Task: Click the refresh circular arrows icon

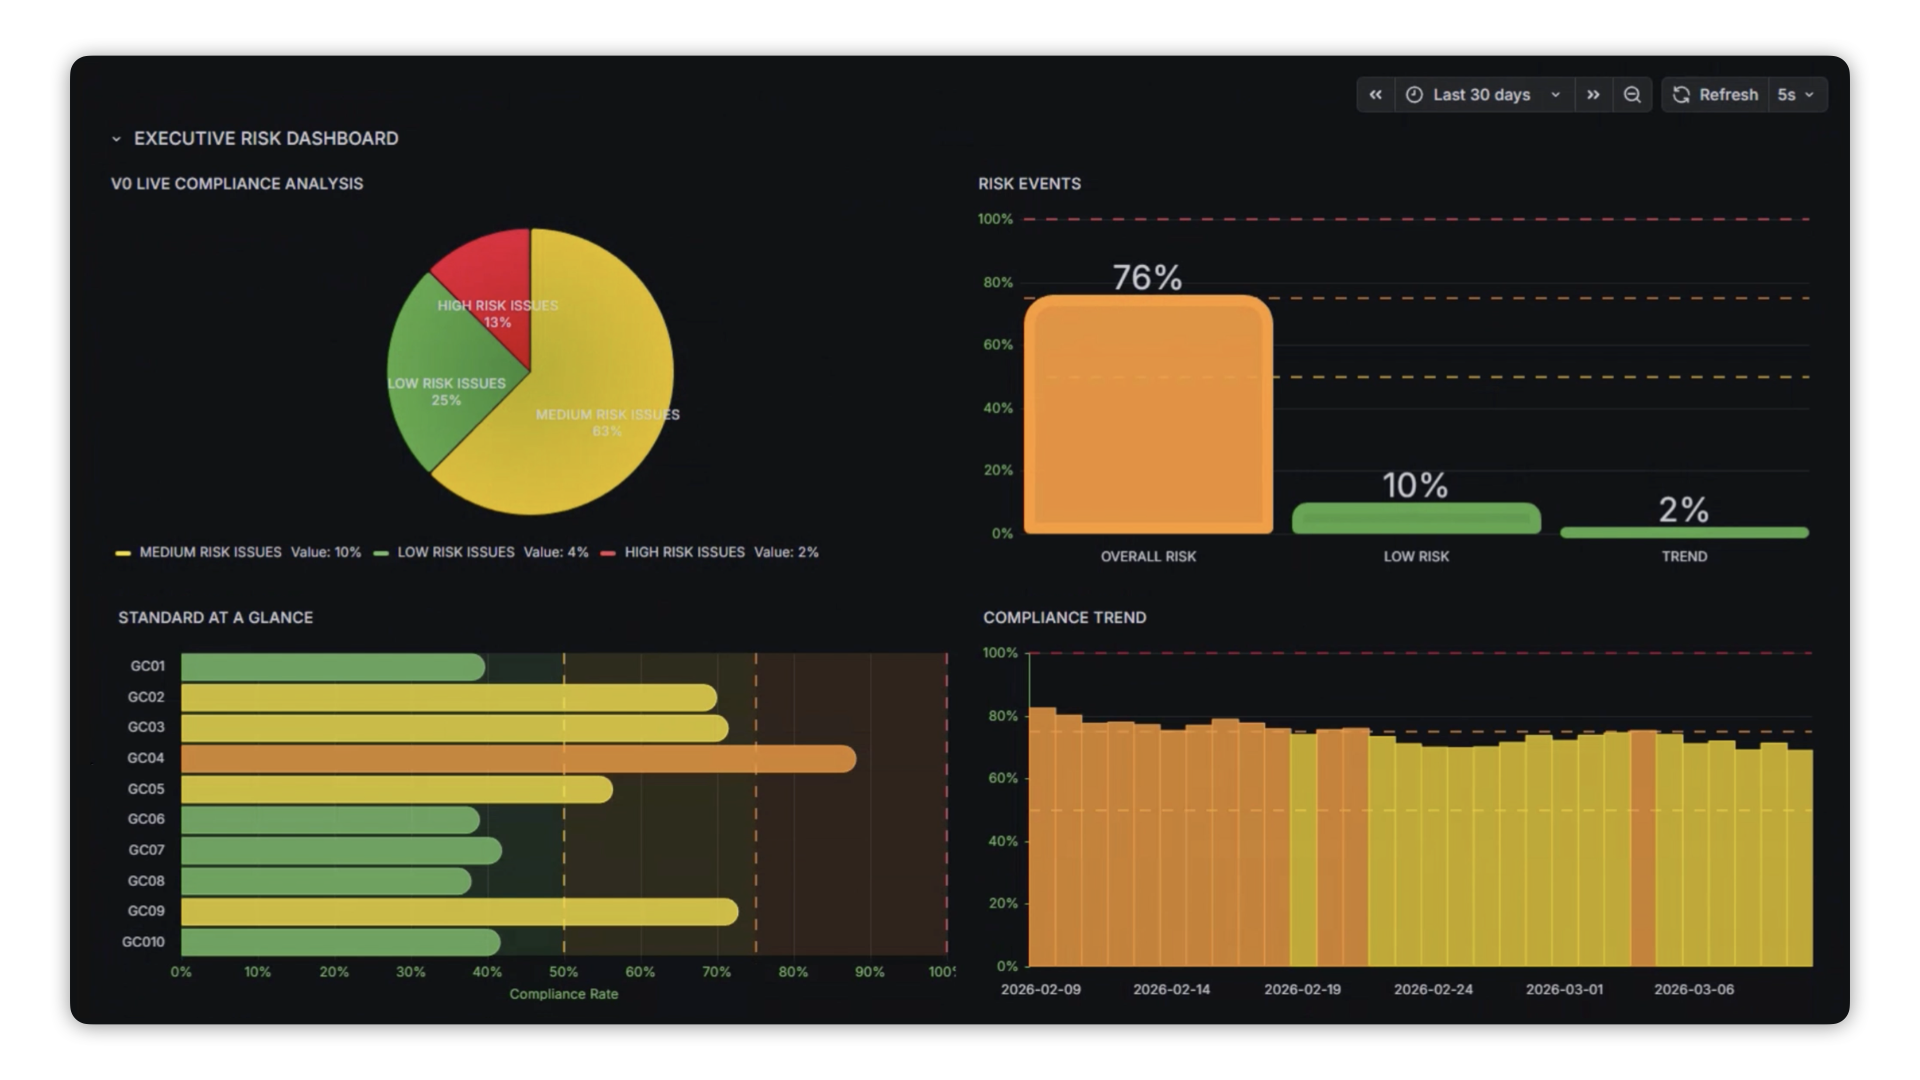Action: pyautogui.click(x=1681, y=95)
